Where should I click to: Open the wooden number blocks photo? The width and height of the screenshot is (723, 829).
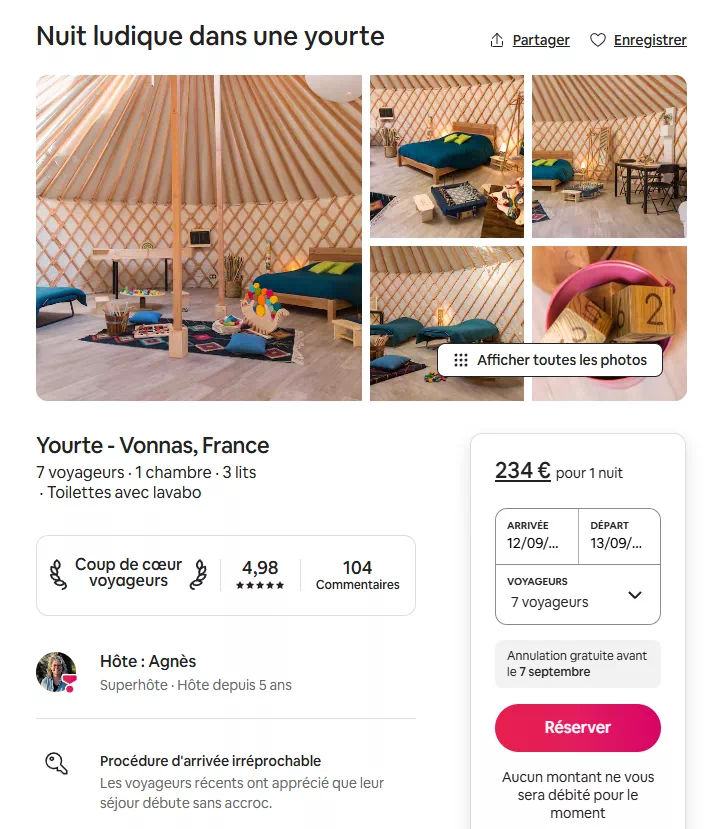(609, 300)
